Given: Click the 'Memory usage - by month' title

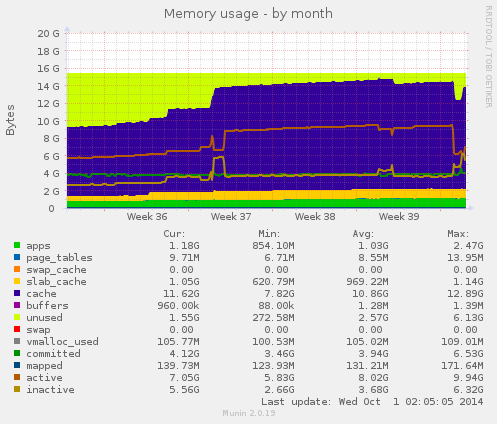Looking at the screenshot, I should pyautogui.click(x=248, y=14).
